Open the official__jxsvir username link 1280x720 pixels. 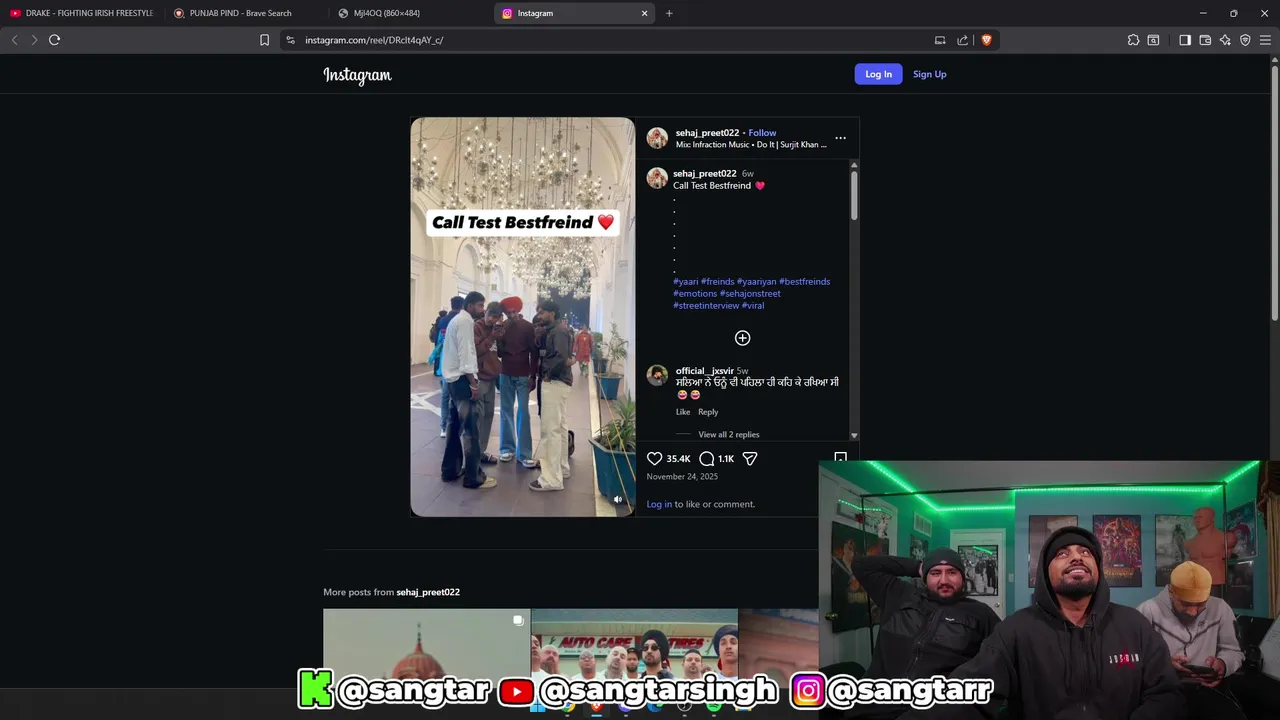[x=704, y=371]
